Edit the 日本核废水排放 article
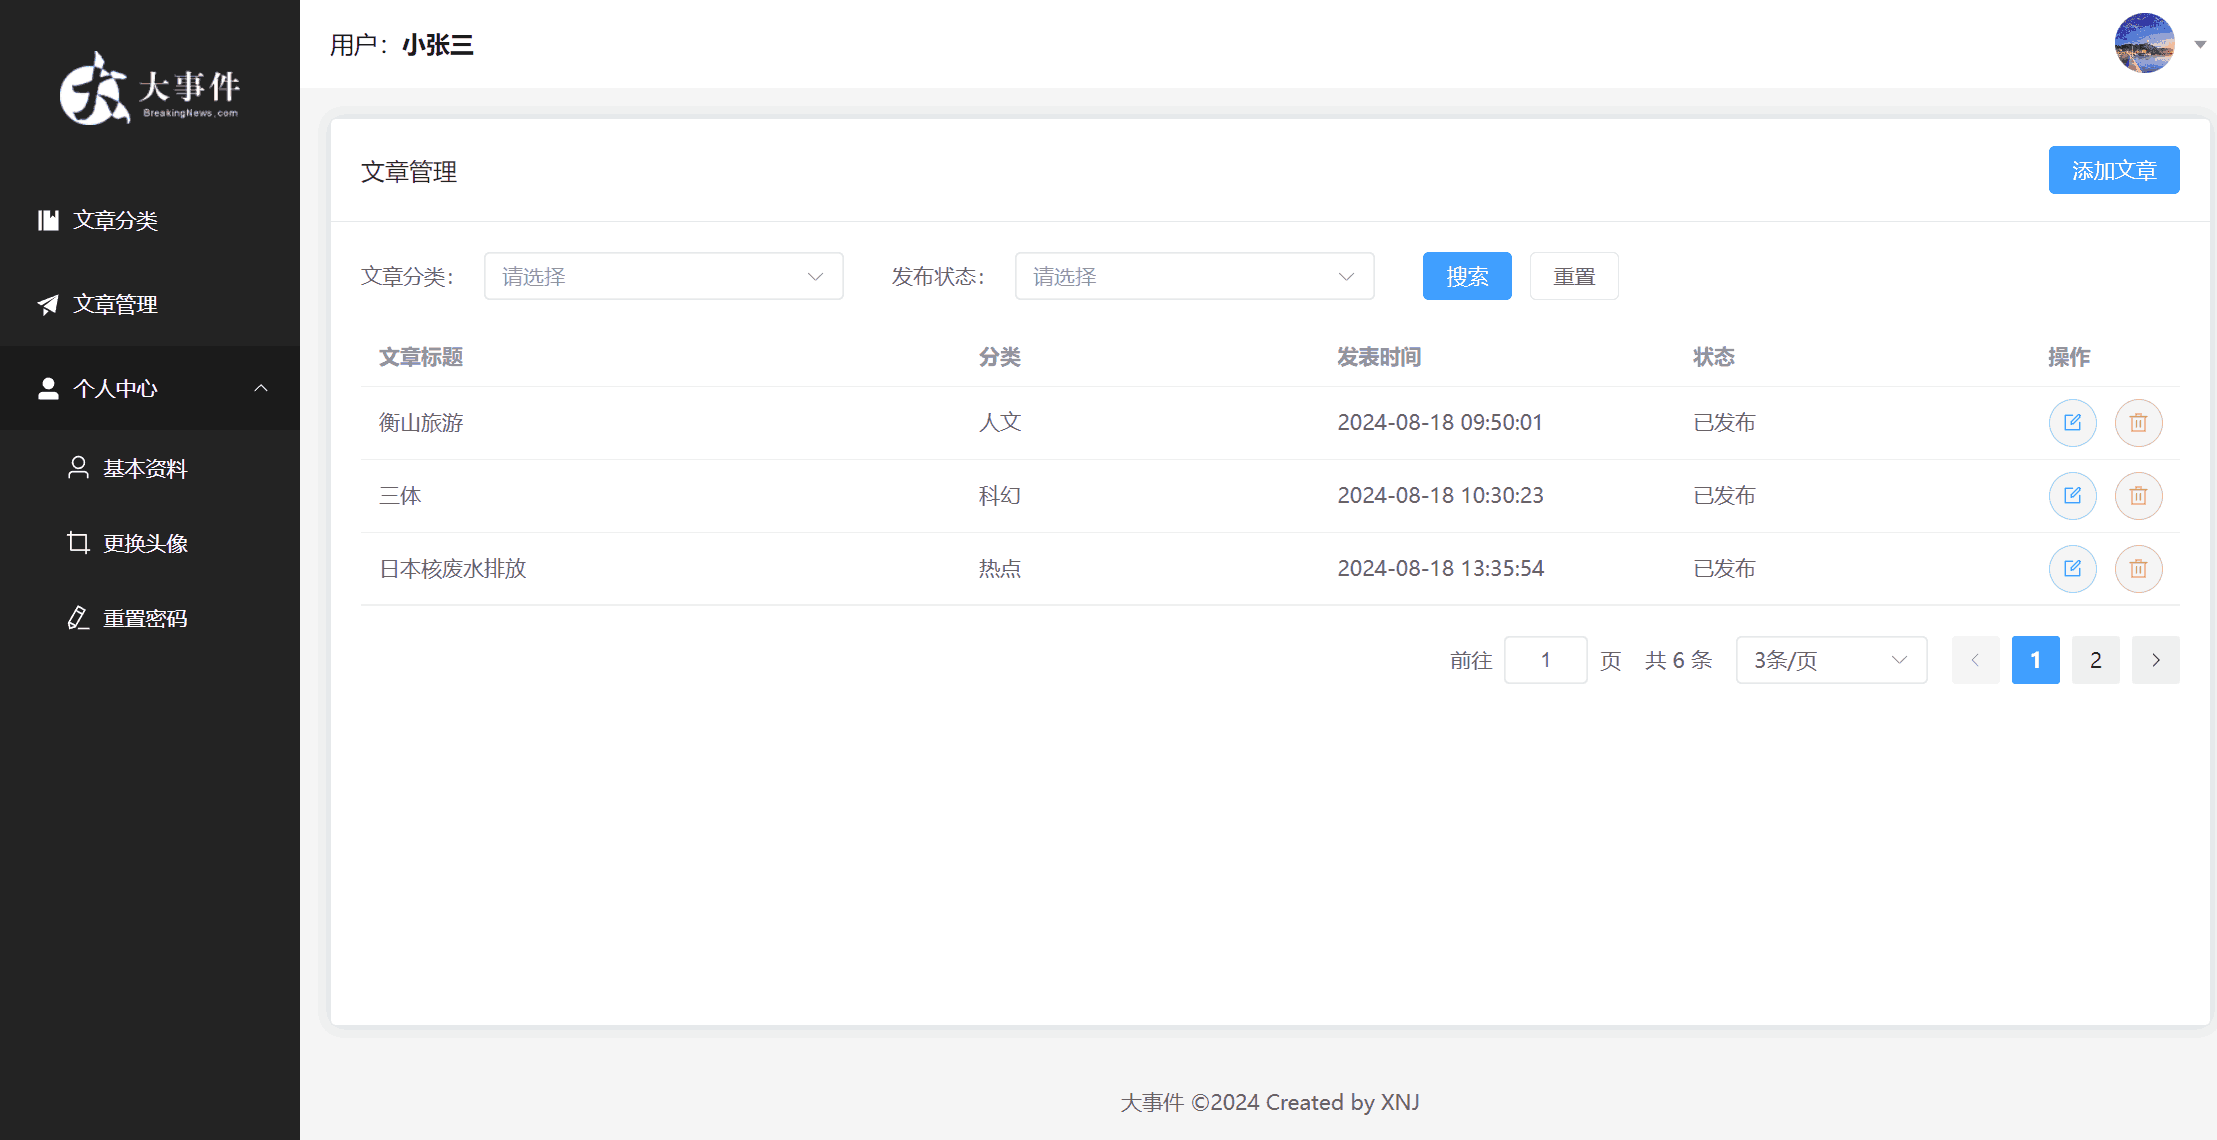This screenshot has height=1140, width=2217. coord(2072,569)
